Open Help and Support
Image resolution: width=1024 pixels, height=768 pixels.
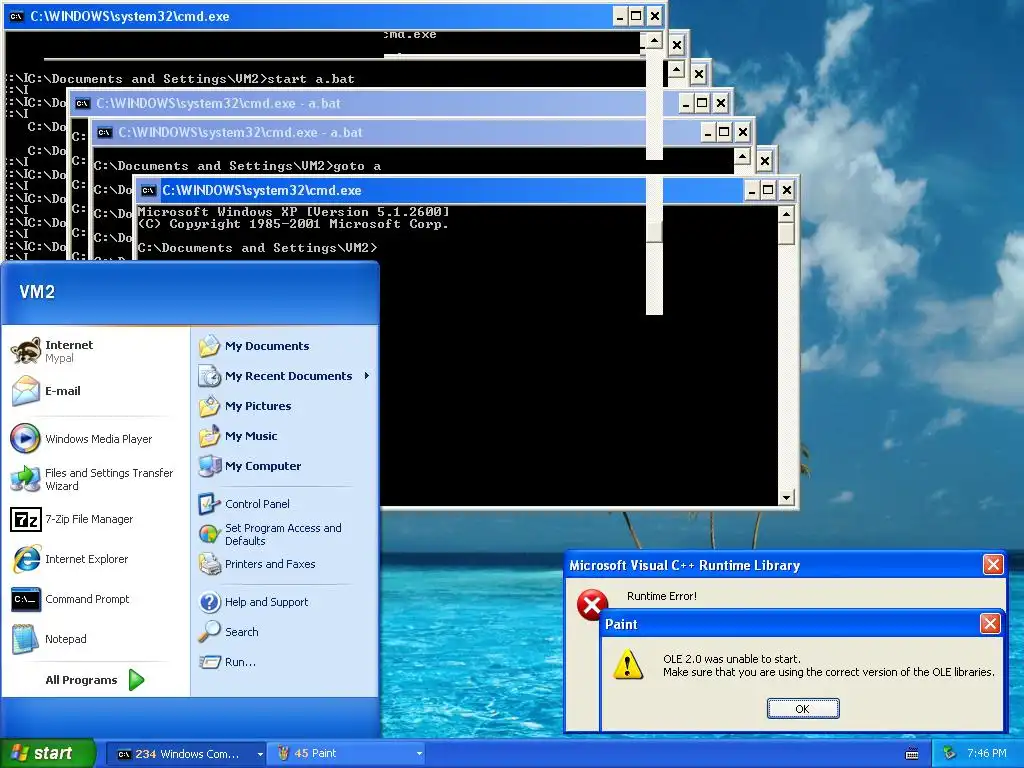point(285,602)
